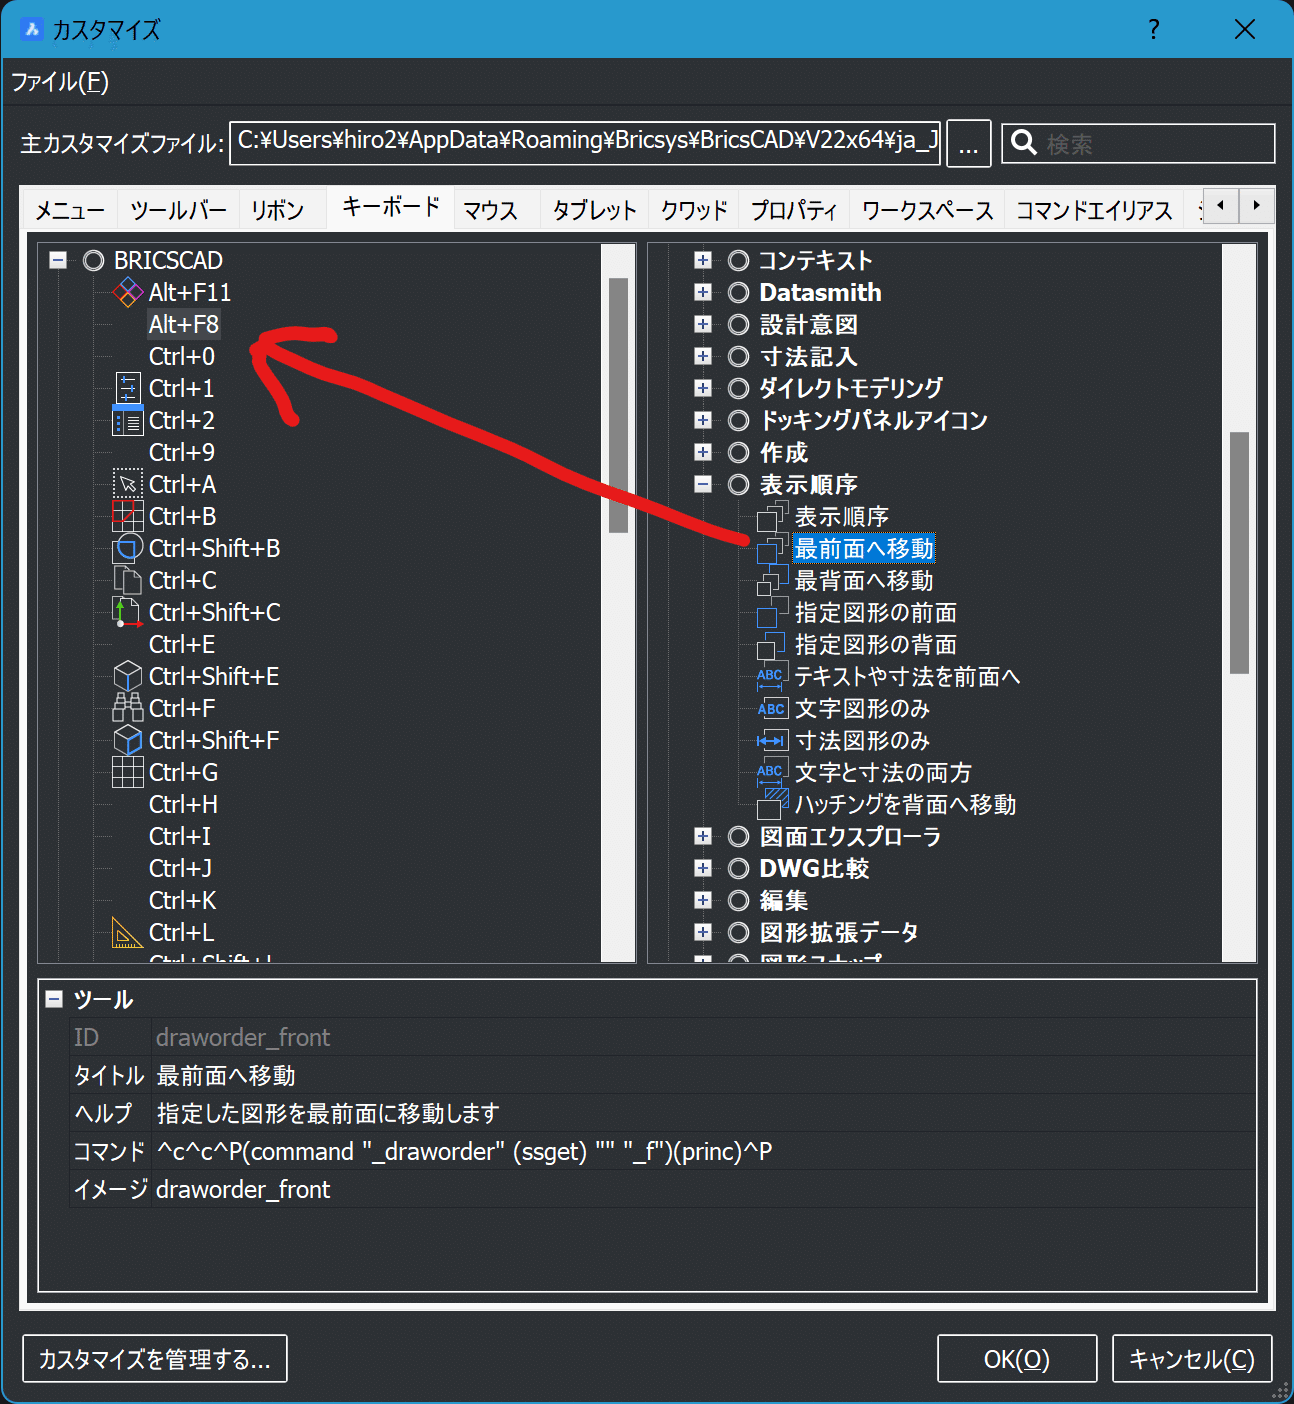
Task: Click the copy icon beside Ctrl+C
Action: 127,580
